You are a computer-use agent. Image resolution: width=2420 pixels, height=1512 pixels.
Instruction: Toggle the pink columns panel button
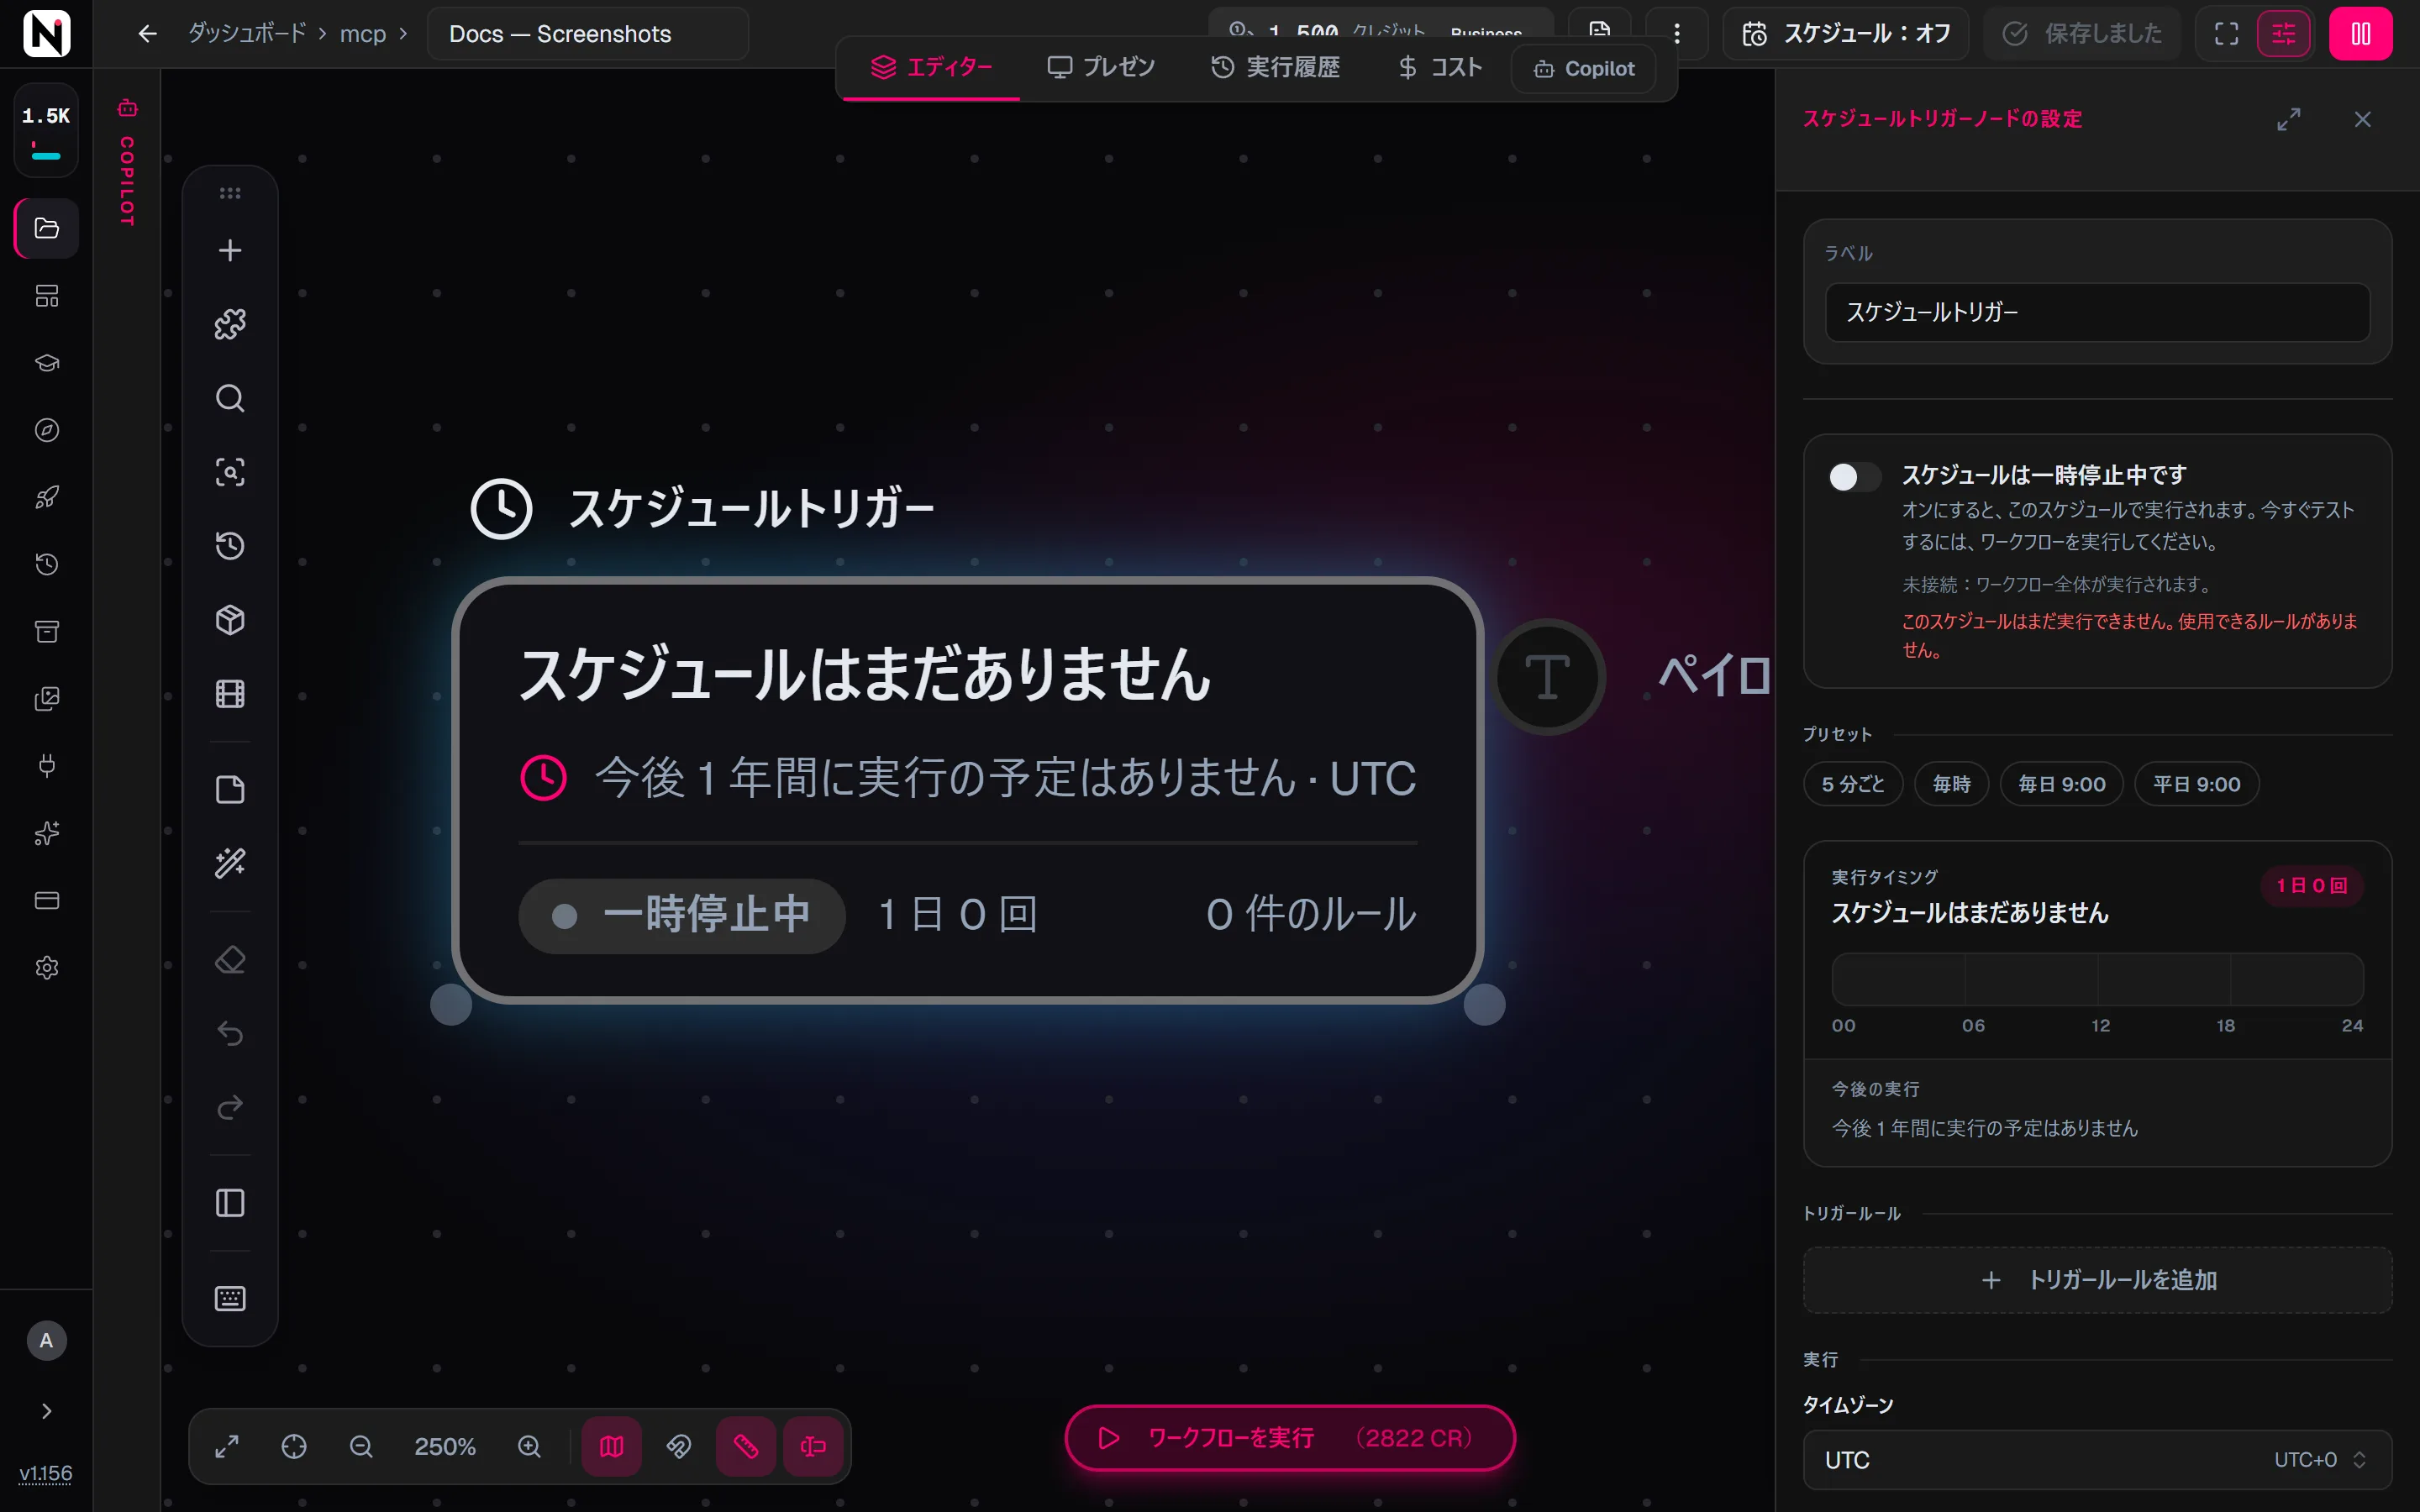tap(2360, 34)
